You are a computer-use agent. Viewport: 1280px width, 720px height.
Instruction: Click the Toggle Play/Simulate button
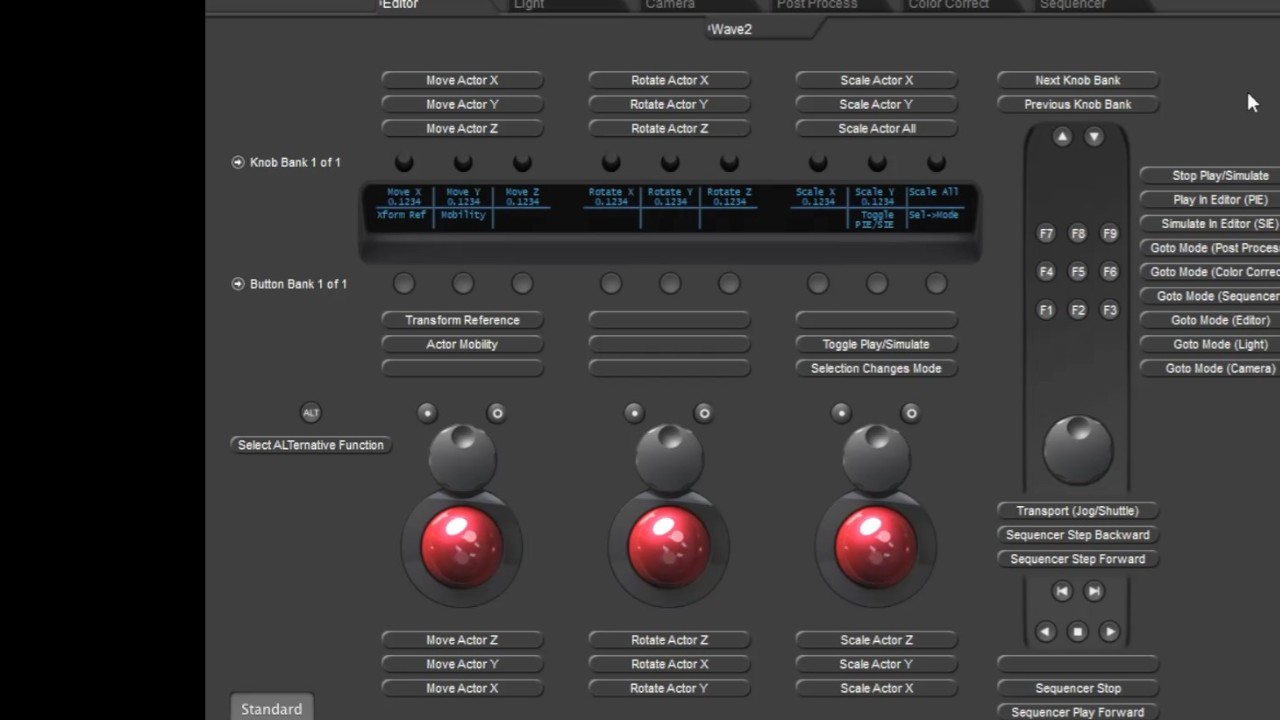click(x=876, y=344)
